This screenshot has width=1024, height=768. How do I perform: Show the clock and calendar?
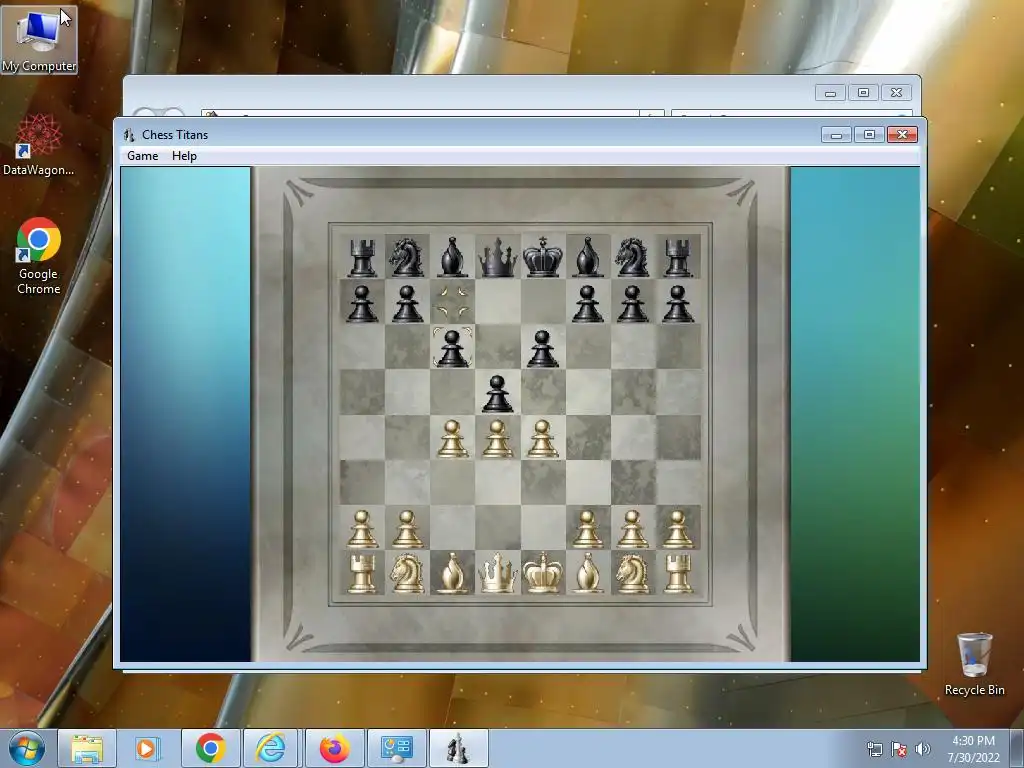[973, 749]
